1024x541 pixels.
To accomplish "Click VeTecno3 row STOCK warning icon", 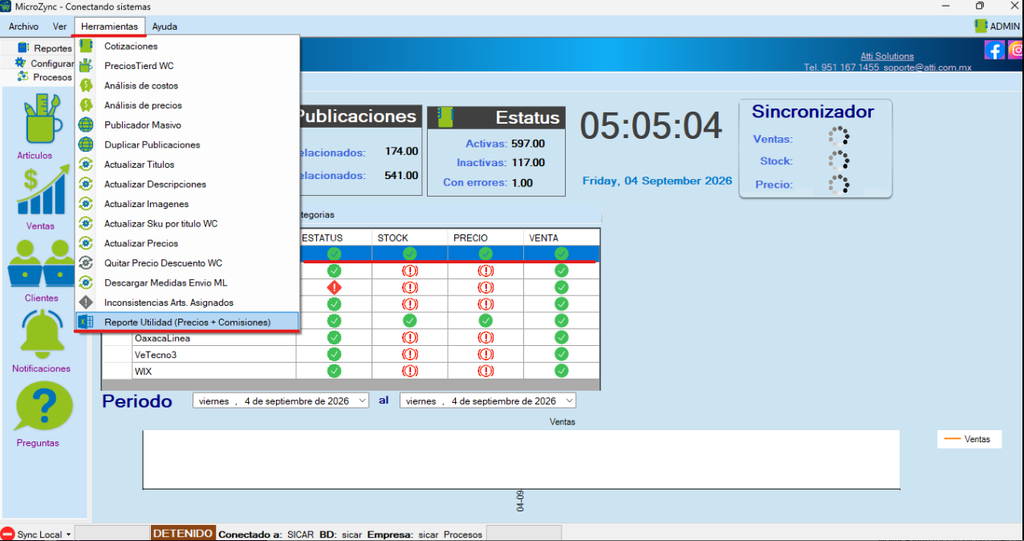I will (409, 354).
